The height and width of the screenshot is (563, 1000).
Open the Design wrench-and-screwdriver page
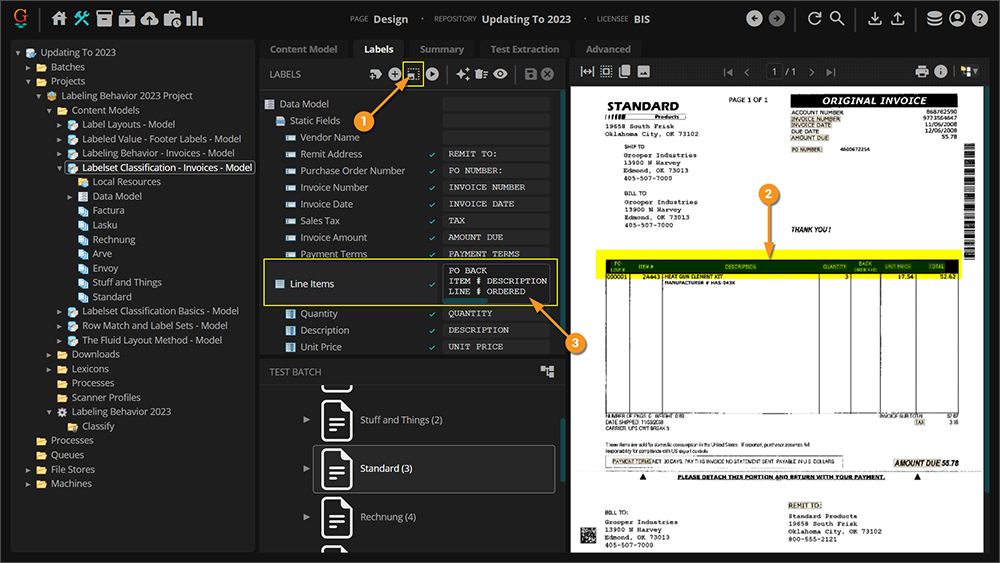[x=82, y=18]
